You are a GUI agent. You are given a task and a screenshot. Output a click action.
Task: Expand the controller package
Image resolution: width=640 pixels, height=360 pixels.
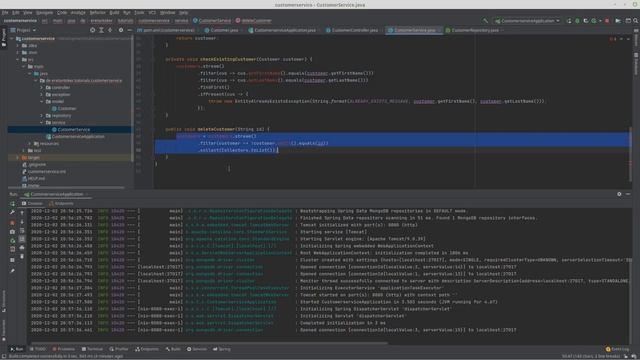[x=42, y=87]
